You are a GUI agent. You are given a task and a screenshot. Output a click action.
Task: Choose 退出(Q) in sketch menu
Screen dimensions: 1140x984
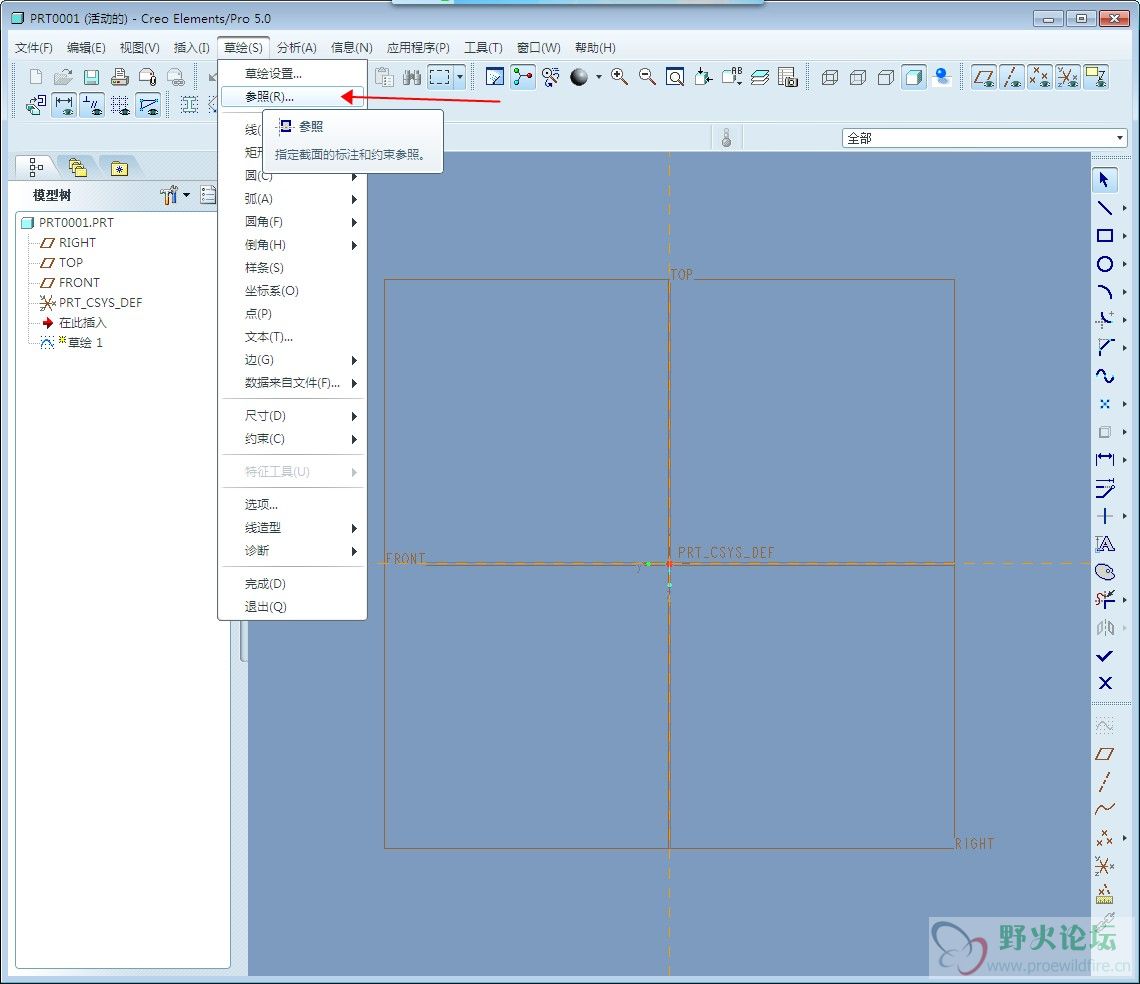[292, 607]
